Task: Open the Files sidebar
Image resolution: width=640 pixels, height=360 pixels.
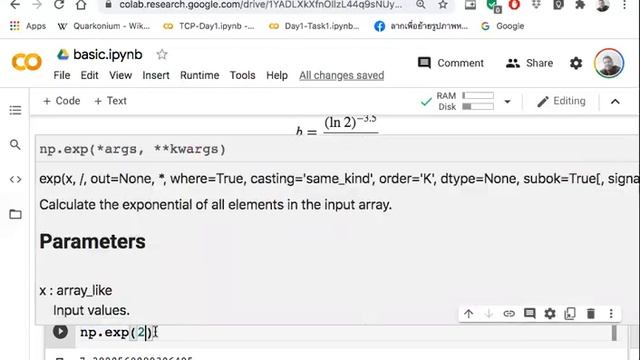Action: [x=16, y=214]
